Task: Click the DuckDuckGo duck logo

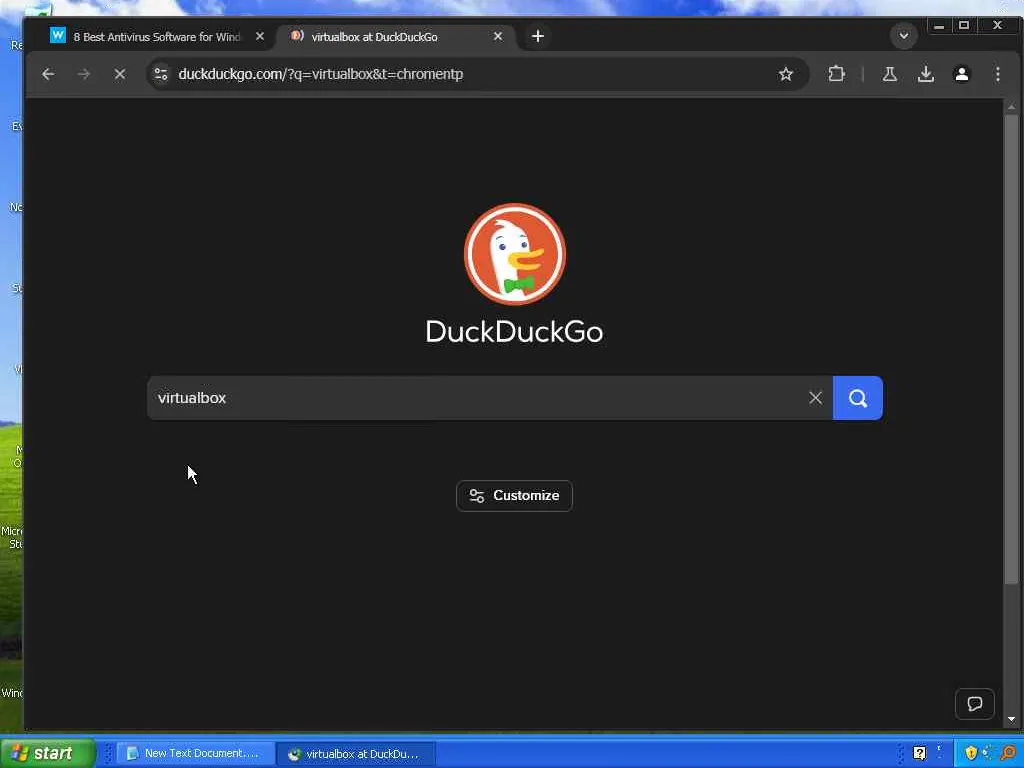Action: click(x=515, y=254)
